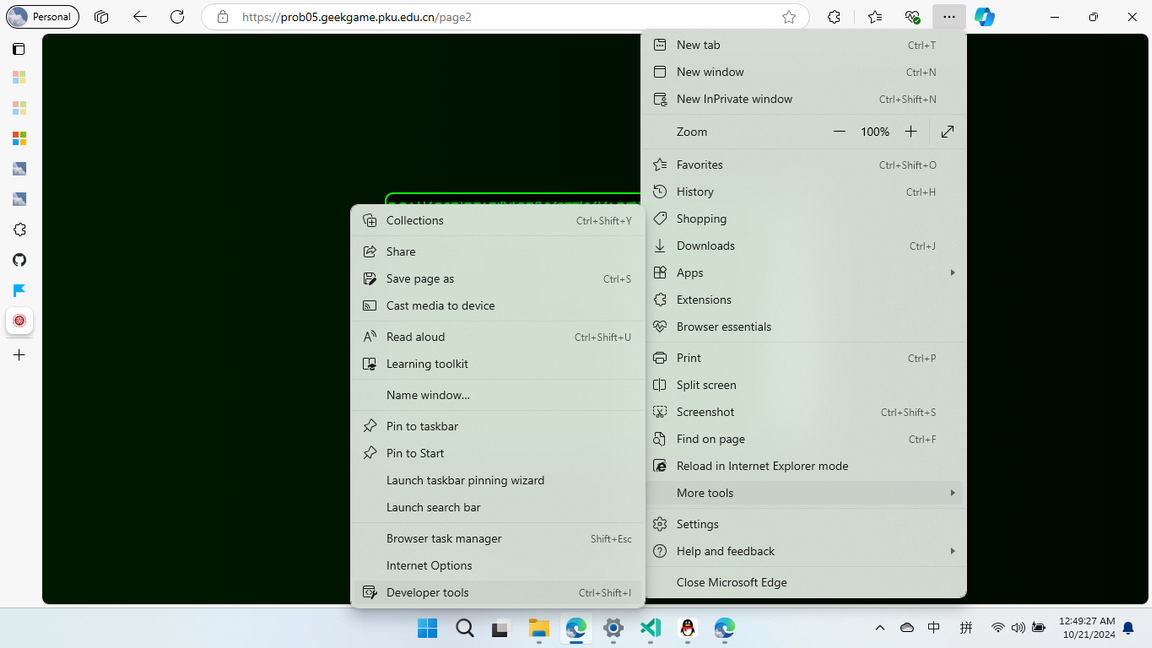Show hidden system tray icons
Image resolution: width=1152 pixels, height=648 pixels.
coord(879,627)
